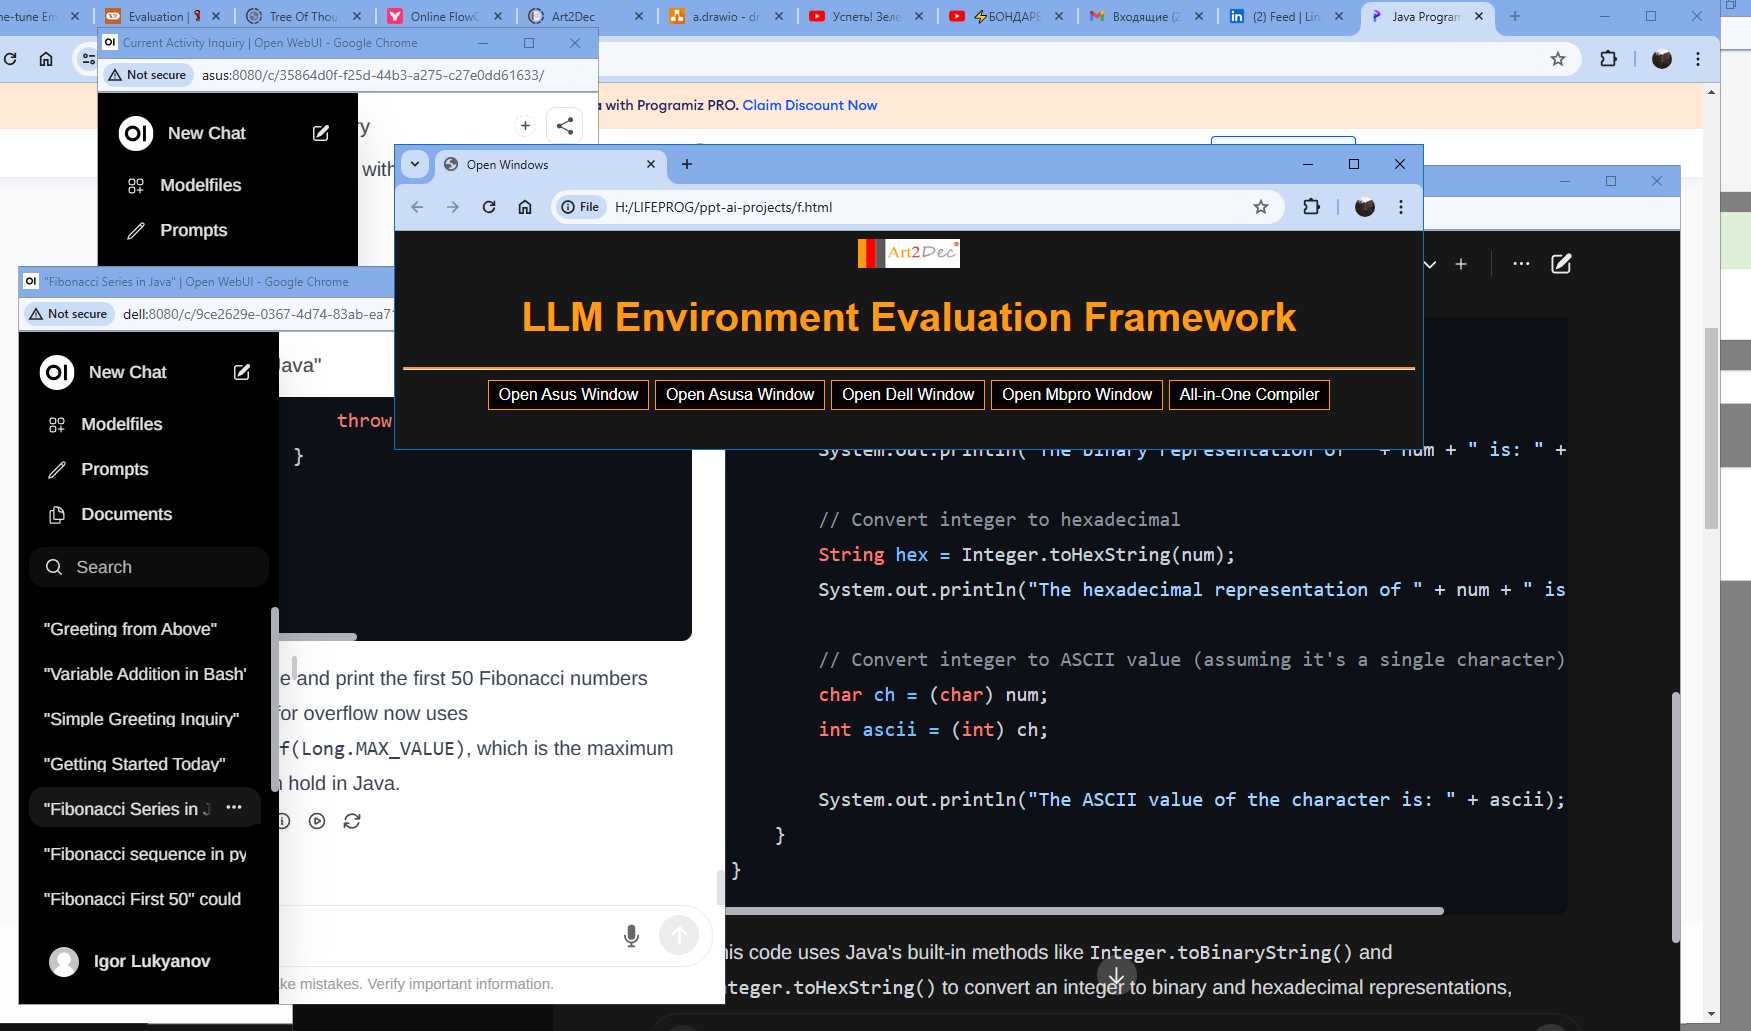Open the tab search chevron in Open Windows browser
Screen dimensions: 1751x1031
tap(414, 164)
